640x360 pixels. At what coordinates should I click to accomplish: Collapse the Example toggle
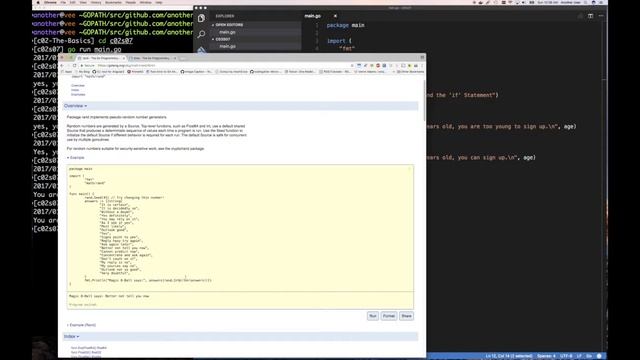tap(76, 158)
